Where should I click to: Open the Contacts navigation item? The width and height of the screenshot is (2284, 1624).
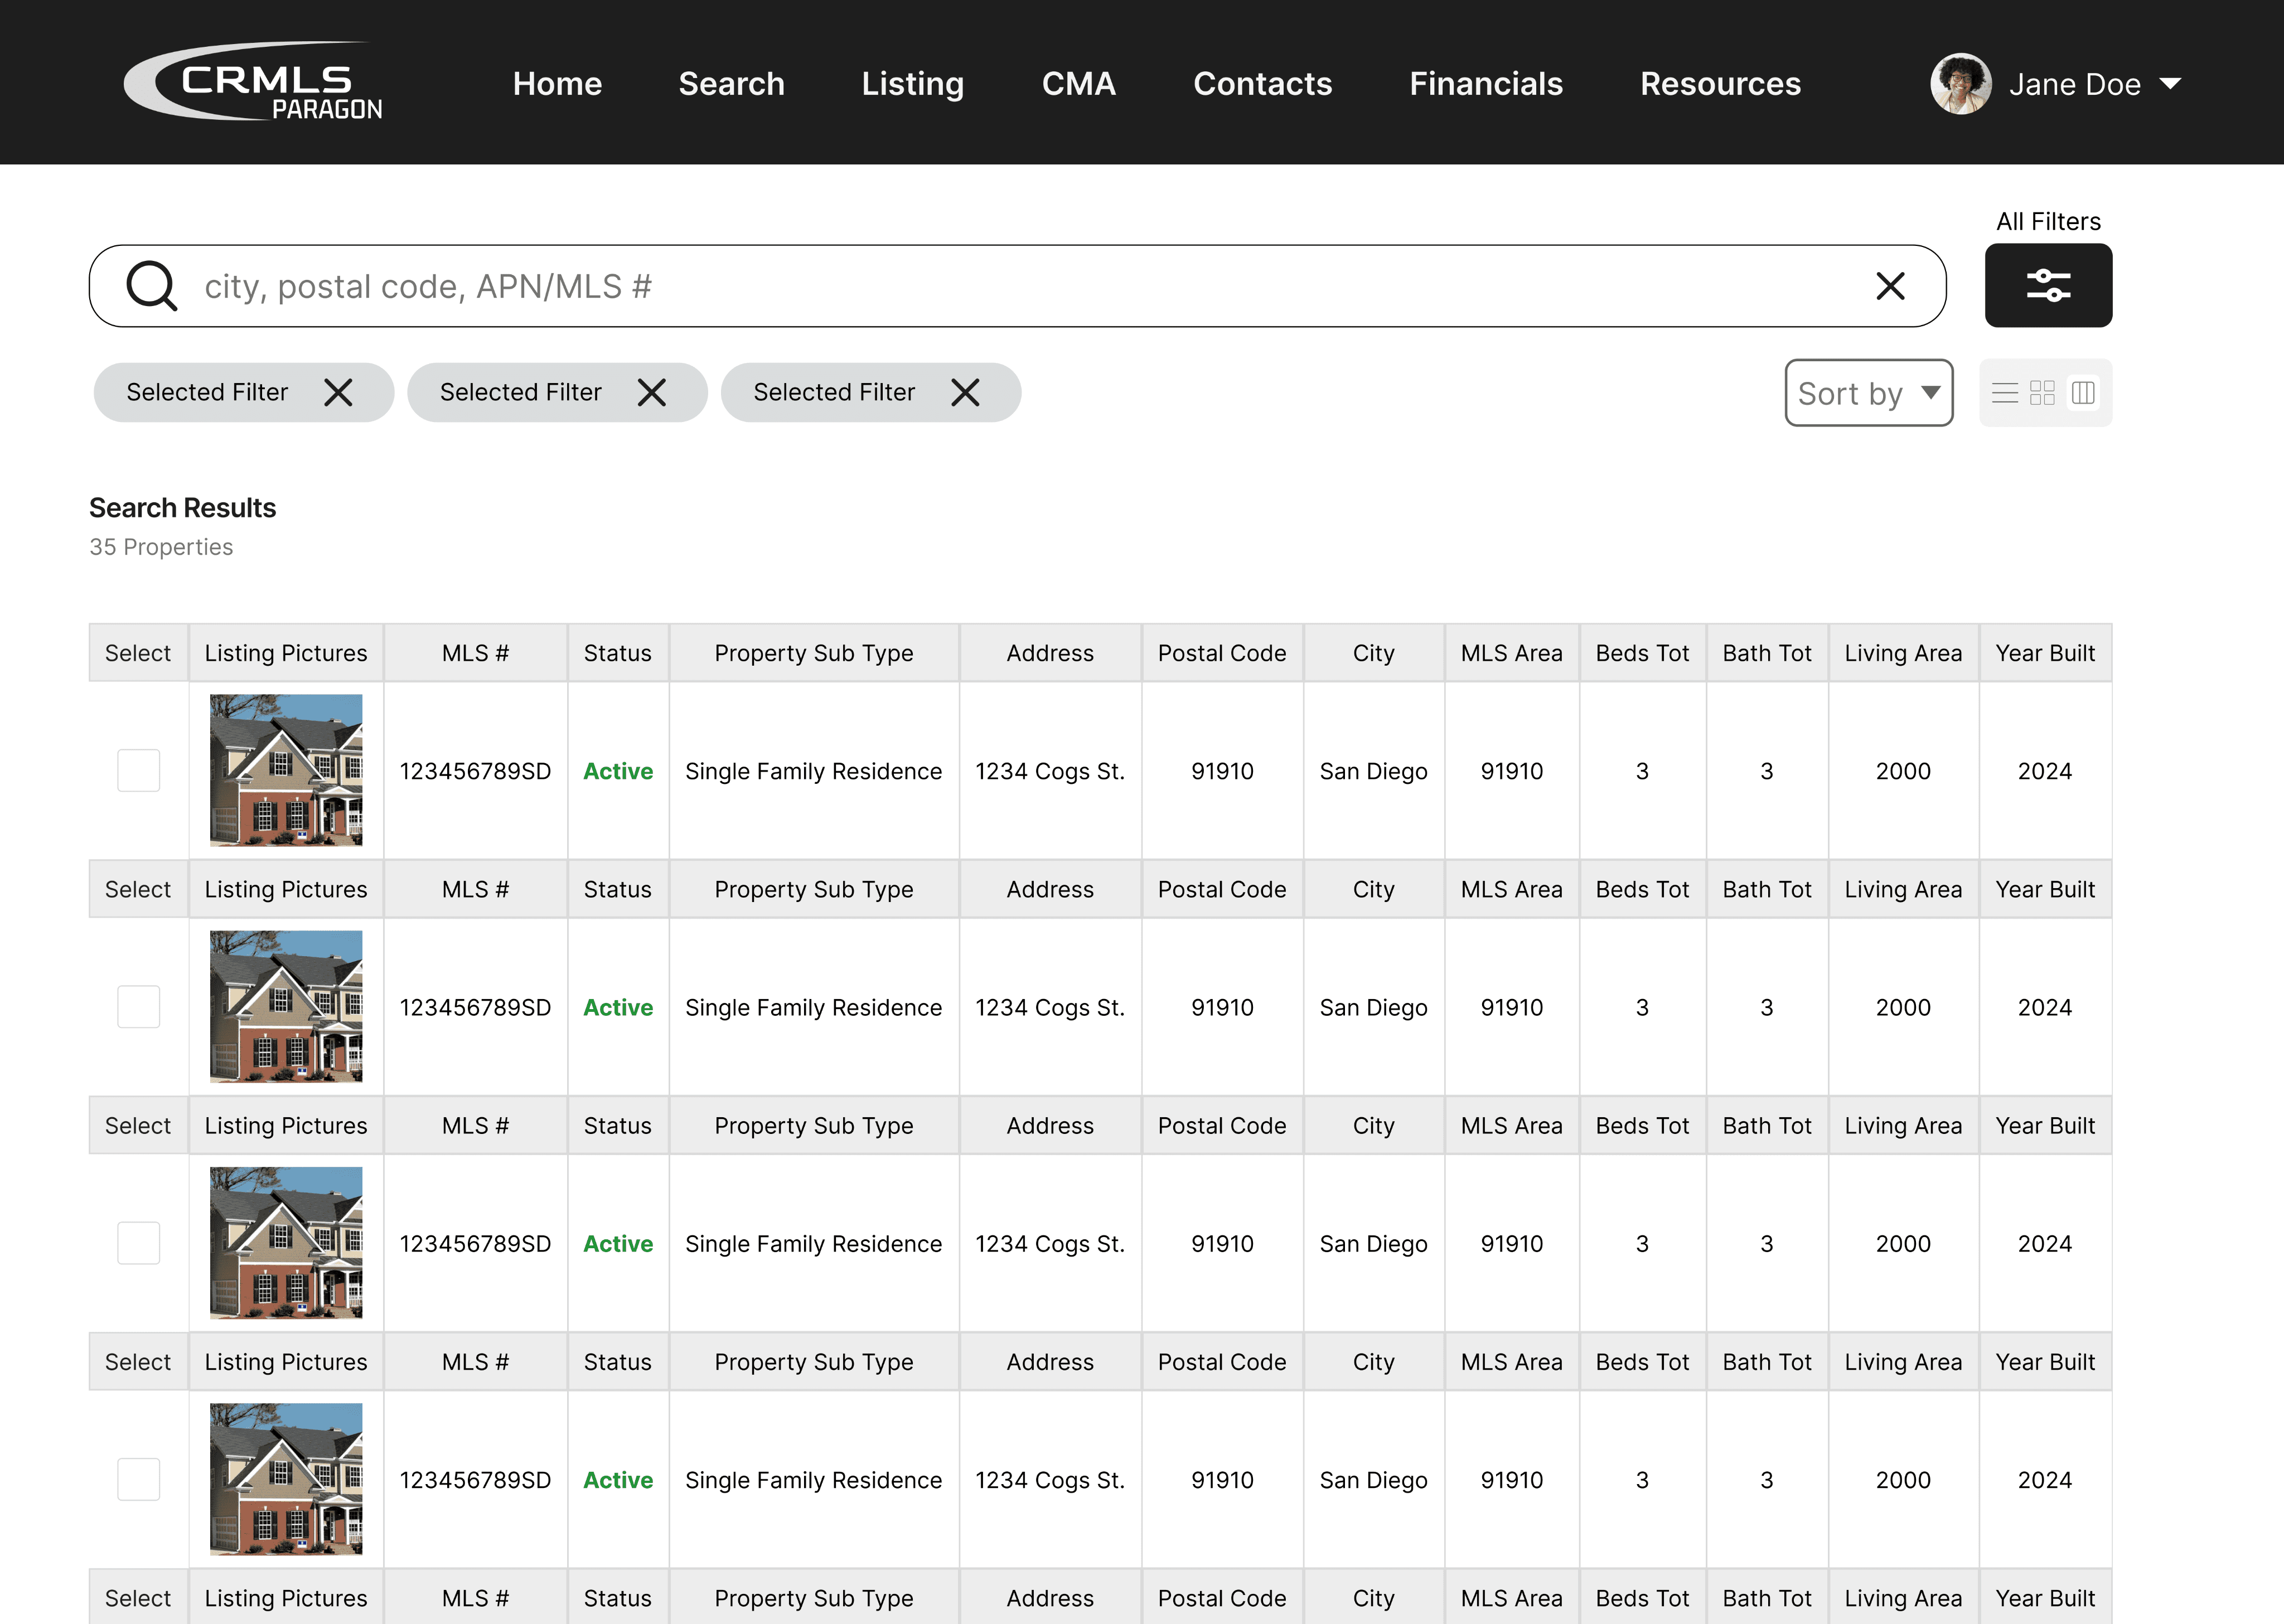(1262, 84)
